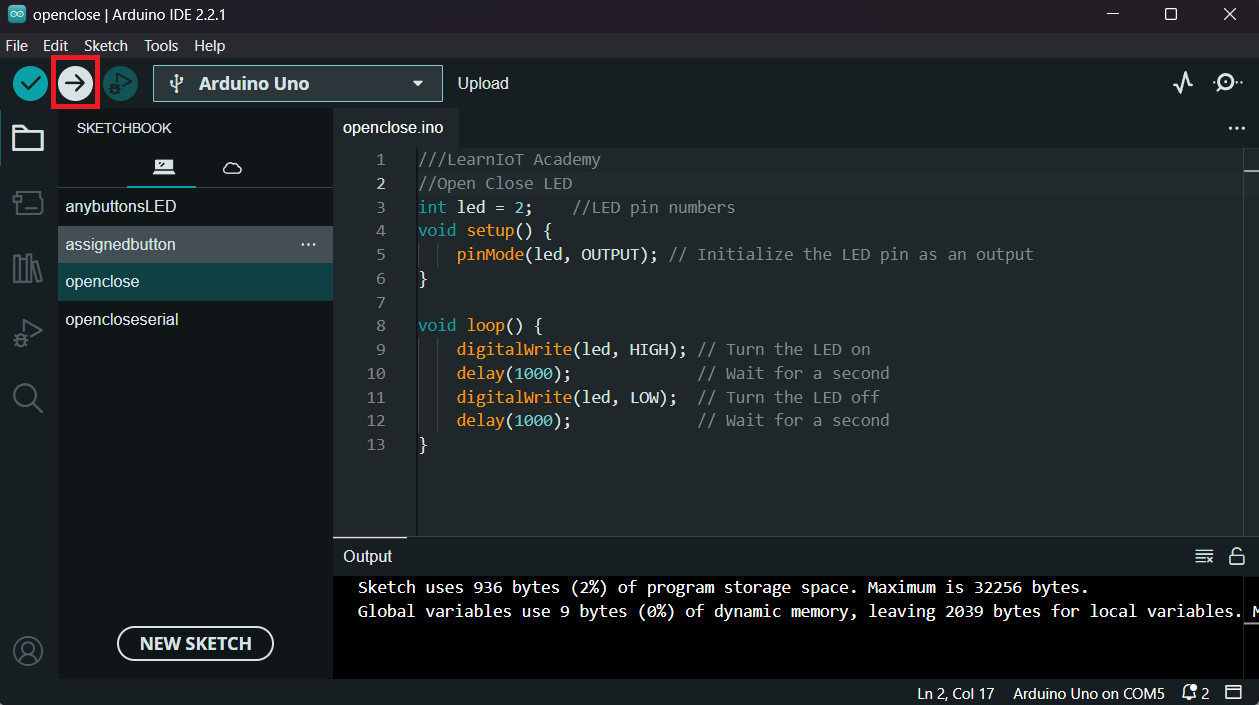Open the assignedbutton sketch
Image resolution: width=1259 pixels, height=705 pixels.
(x=195, y=244)
